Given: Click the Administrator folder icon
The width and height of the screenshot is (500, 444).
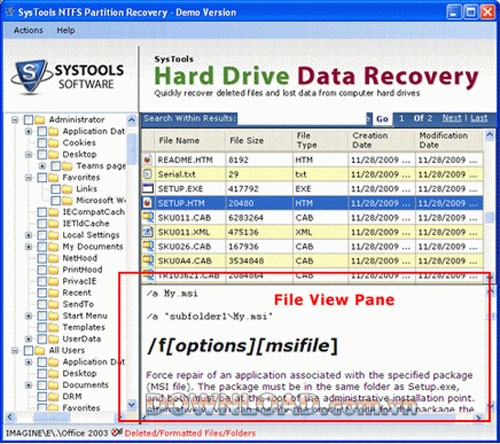Looking at the screenshot, I should click(x=40, y=119).
